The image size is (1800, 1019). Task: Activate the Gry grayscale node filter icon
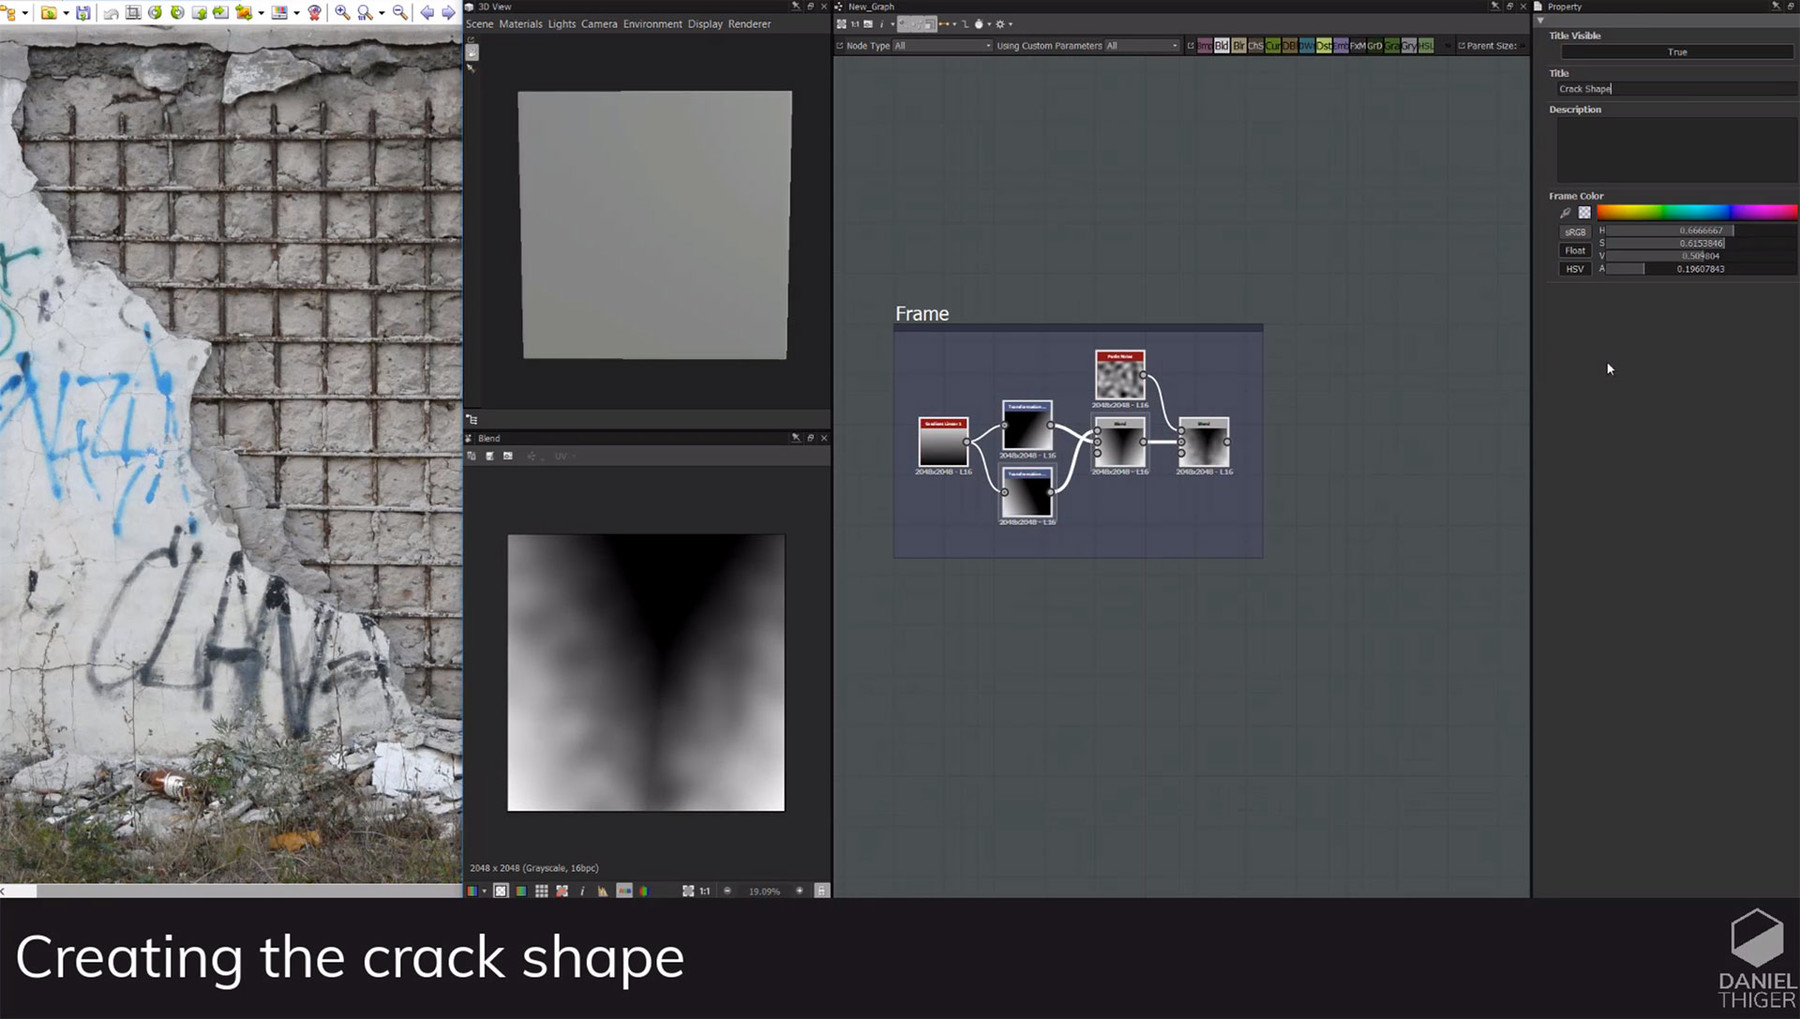pos(1410,45)
